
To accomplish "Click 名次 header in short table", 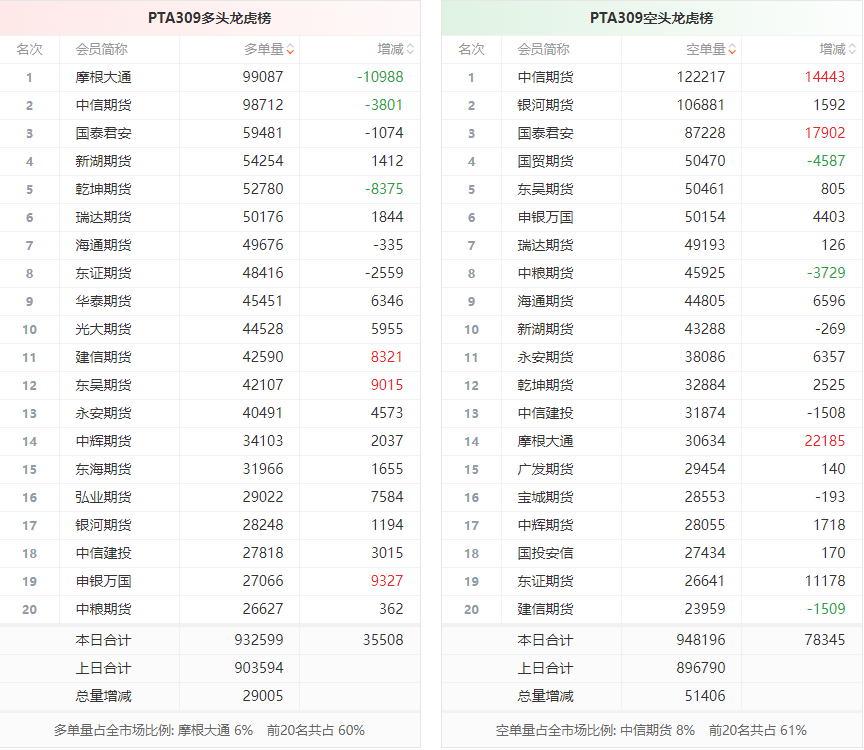I will click(x=471, y=50).
